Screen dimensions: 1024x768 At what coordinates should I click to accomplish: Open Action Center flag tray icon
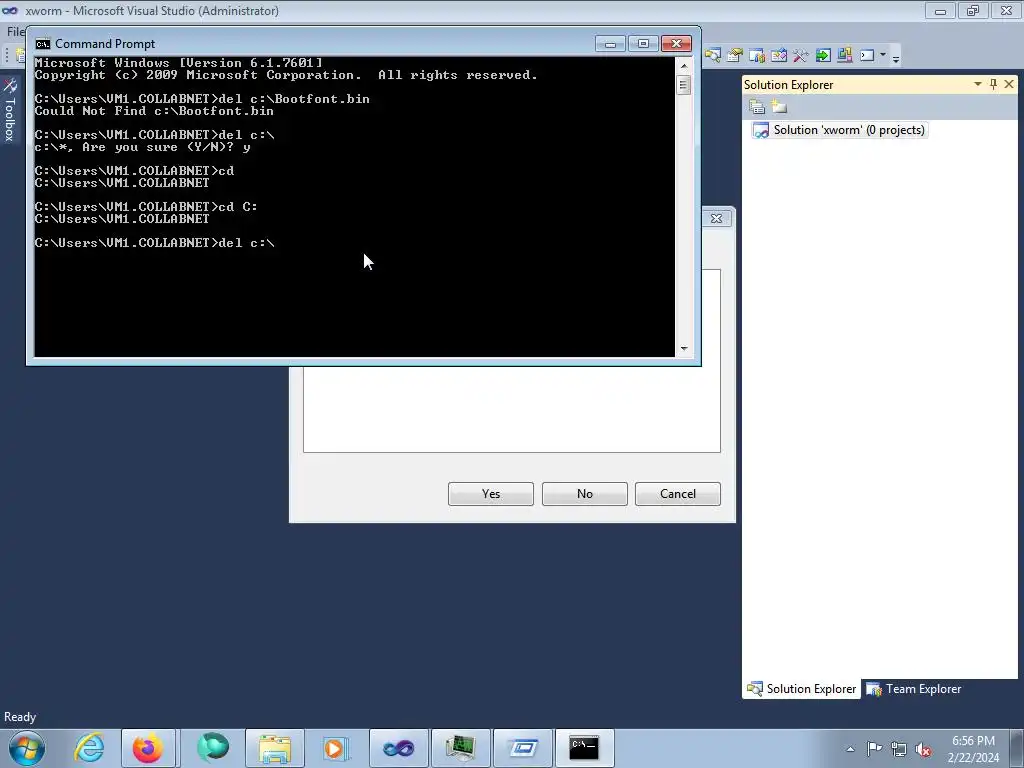tap(874, 749)
